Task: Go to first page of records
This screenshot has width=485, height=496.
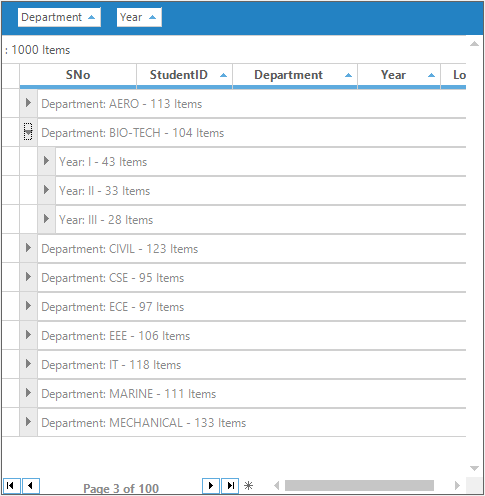Action: 11,485
